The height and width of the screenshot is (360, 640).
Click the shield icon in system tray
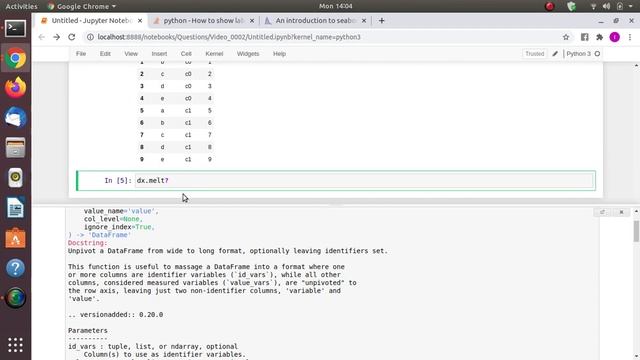571,6
